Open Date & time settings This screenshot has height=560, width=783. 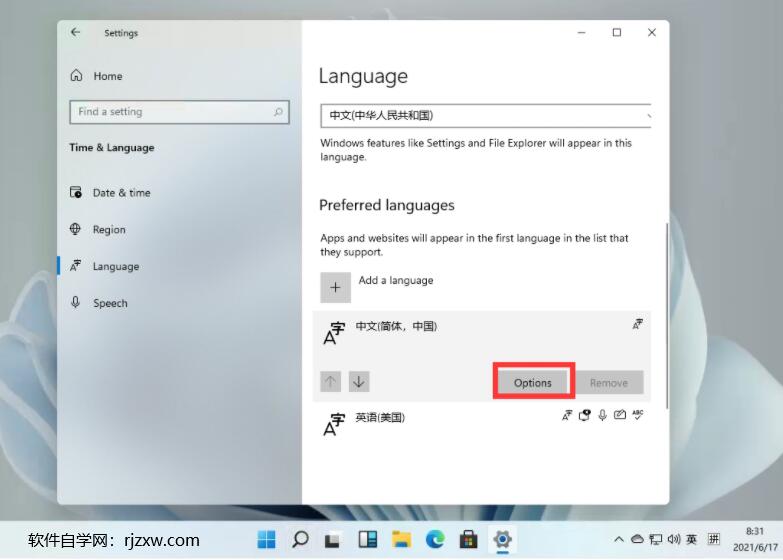[x=110, y=193]
